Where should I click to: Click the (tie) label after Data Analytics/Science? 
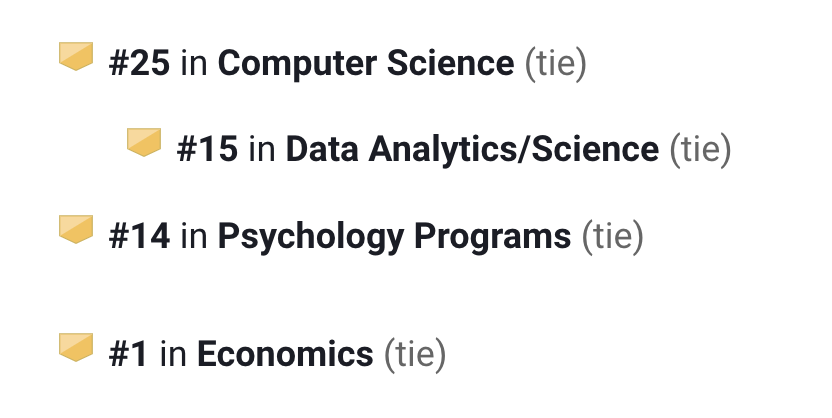click(701, 150)
